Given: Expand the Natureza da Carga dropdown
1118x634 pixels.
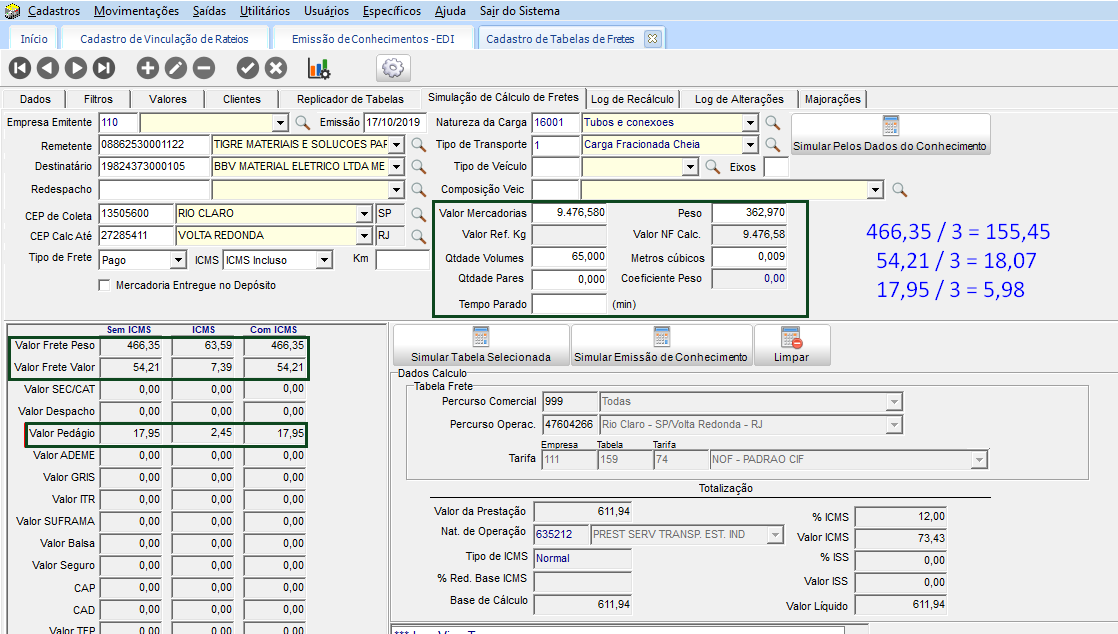Looking at the screenshot, I should point(750,123).
